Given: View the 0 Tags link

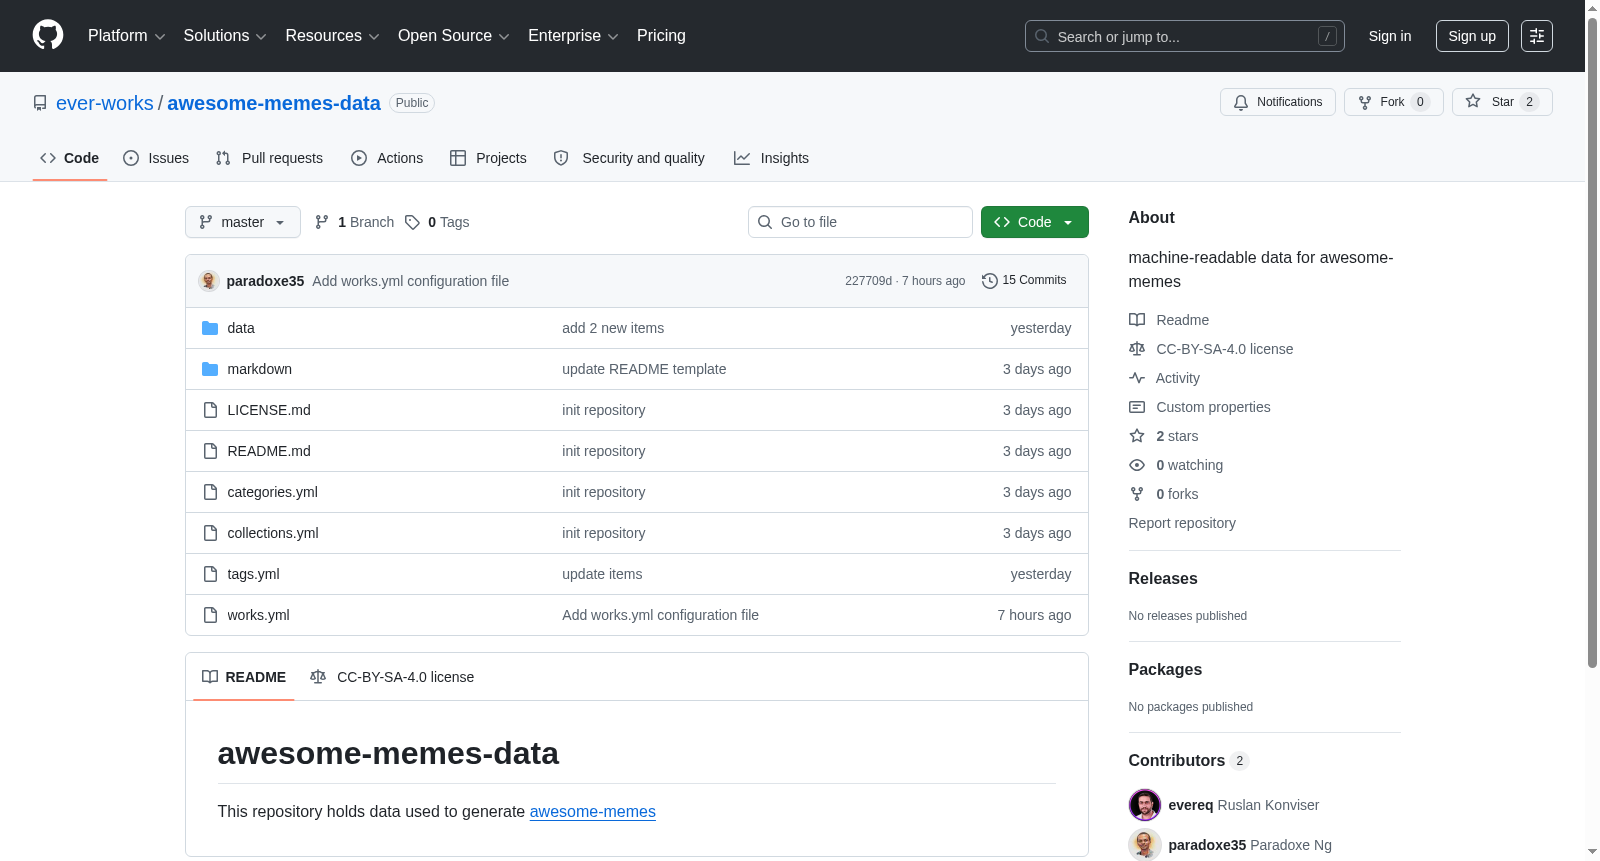Looking at the screenshot, I should [x=437, y=222].
